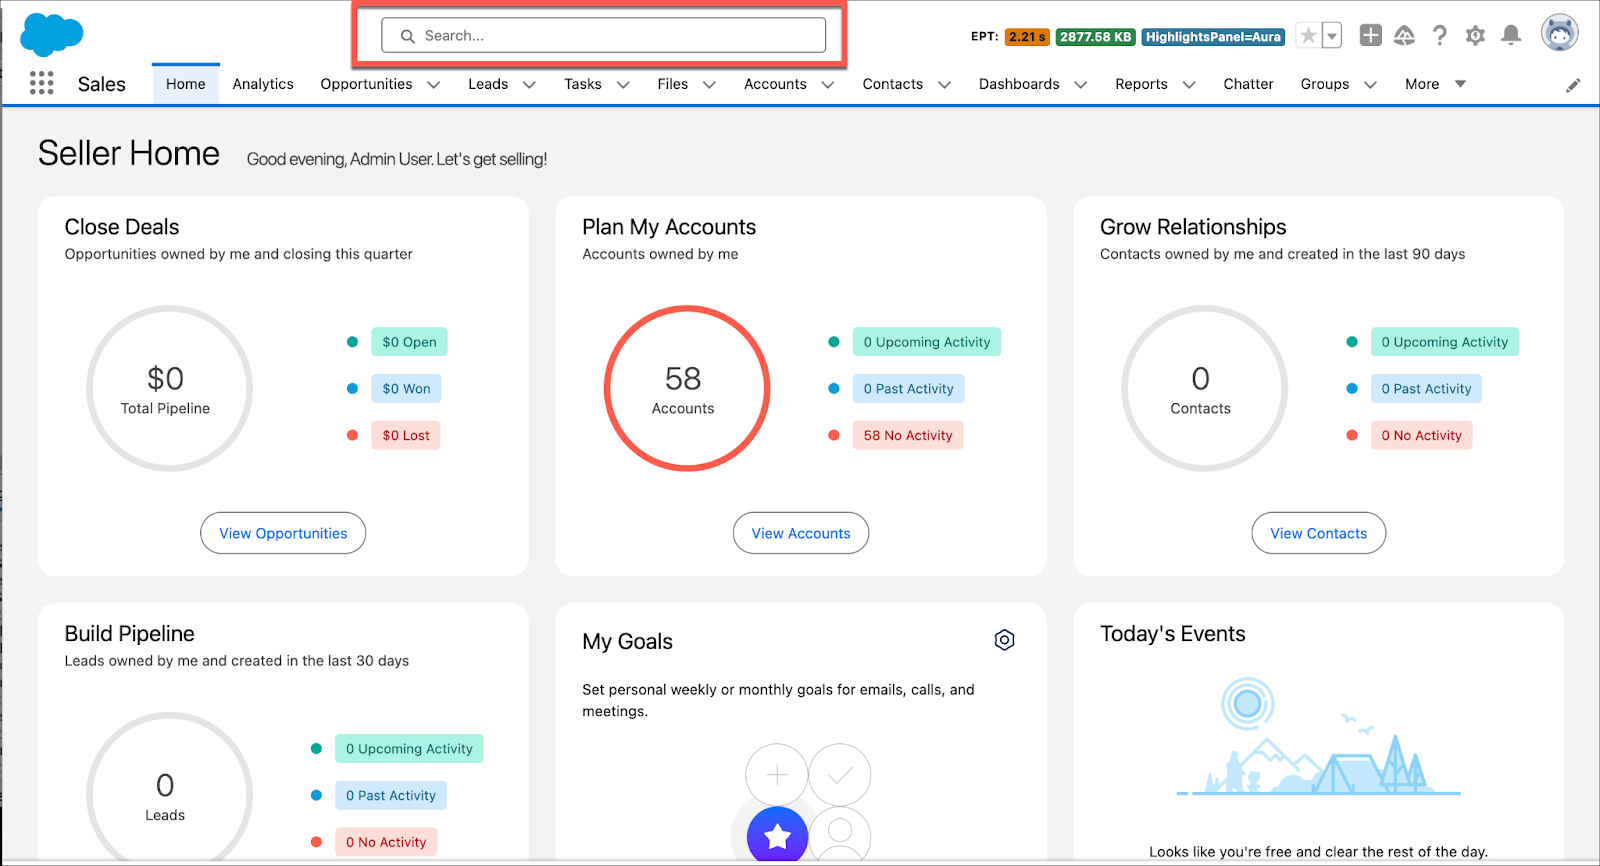Viewport: 1600px width, 866px height.
Task: Click the favorites star icon
Action: (1308, 36)
